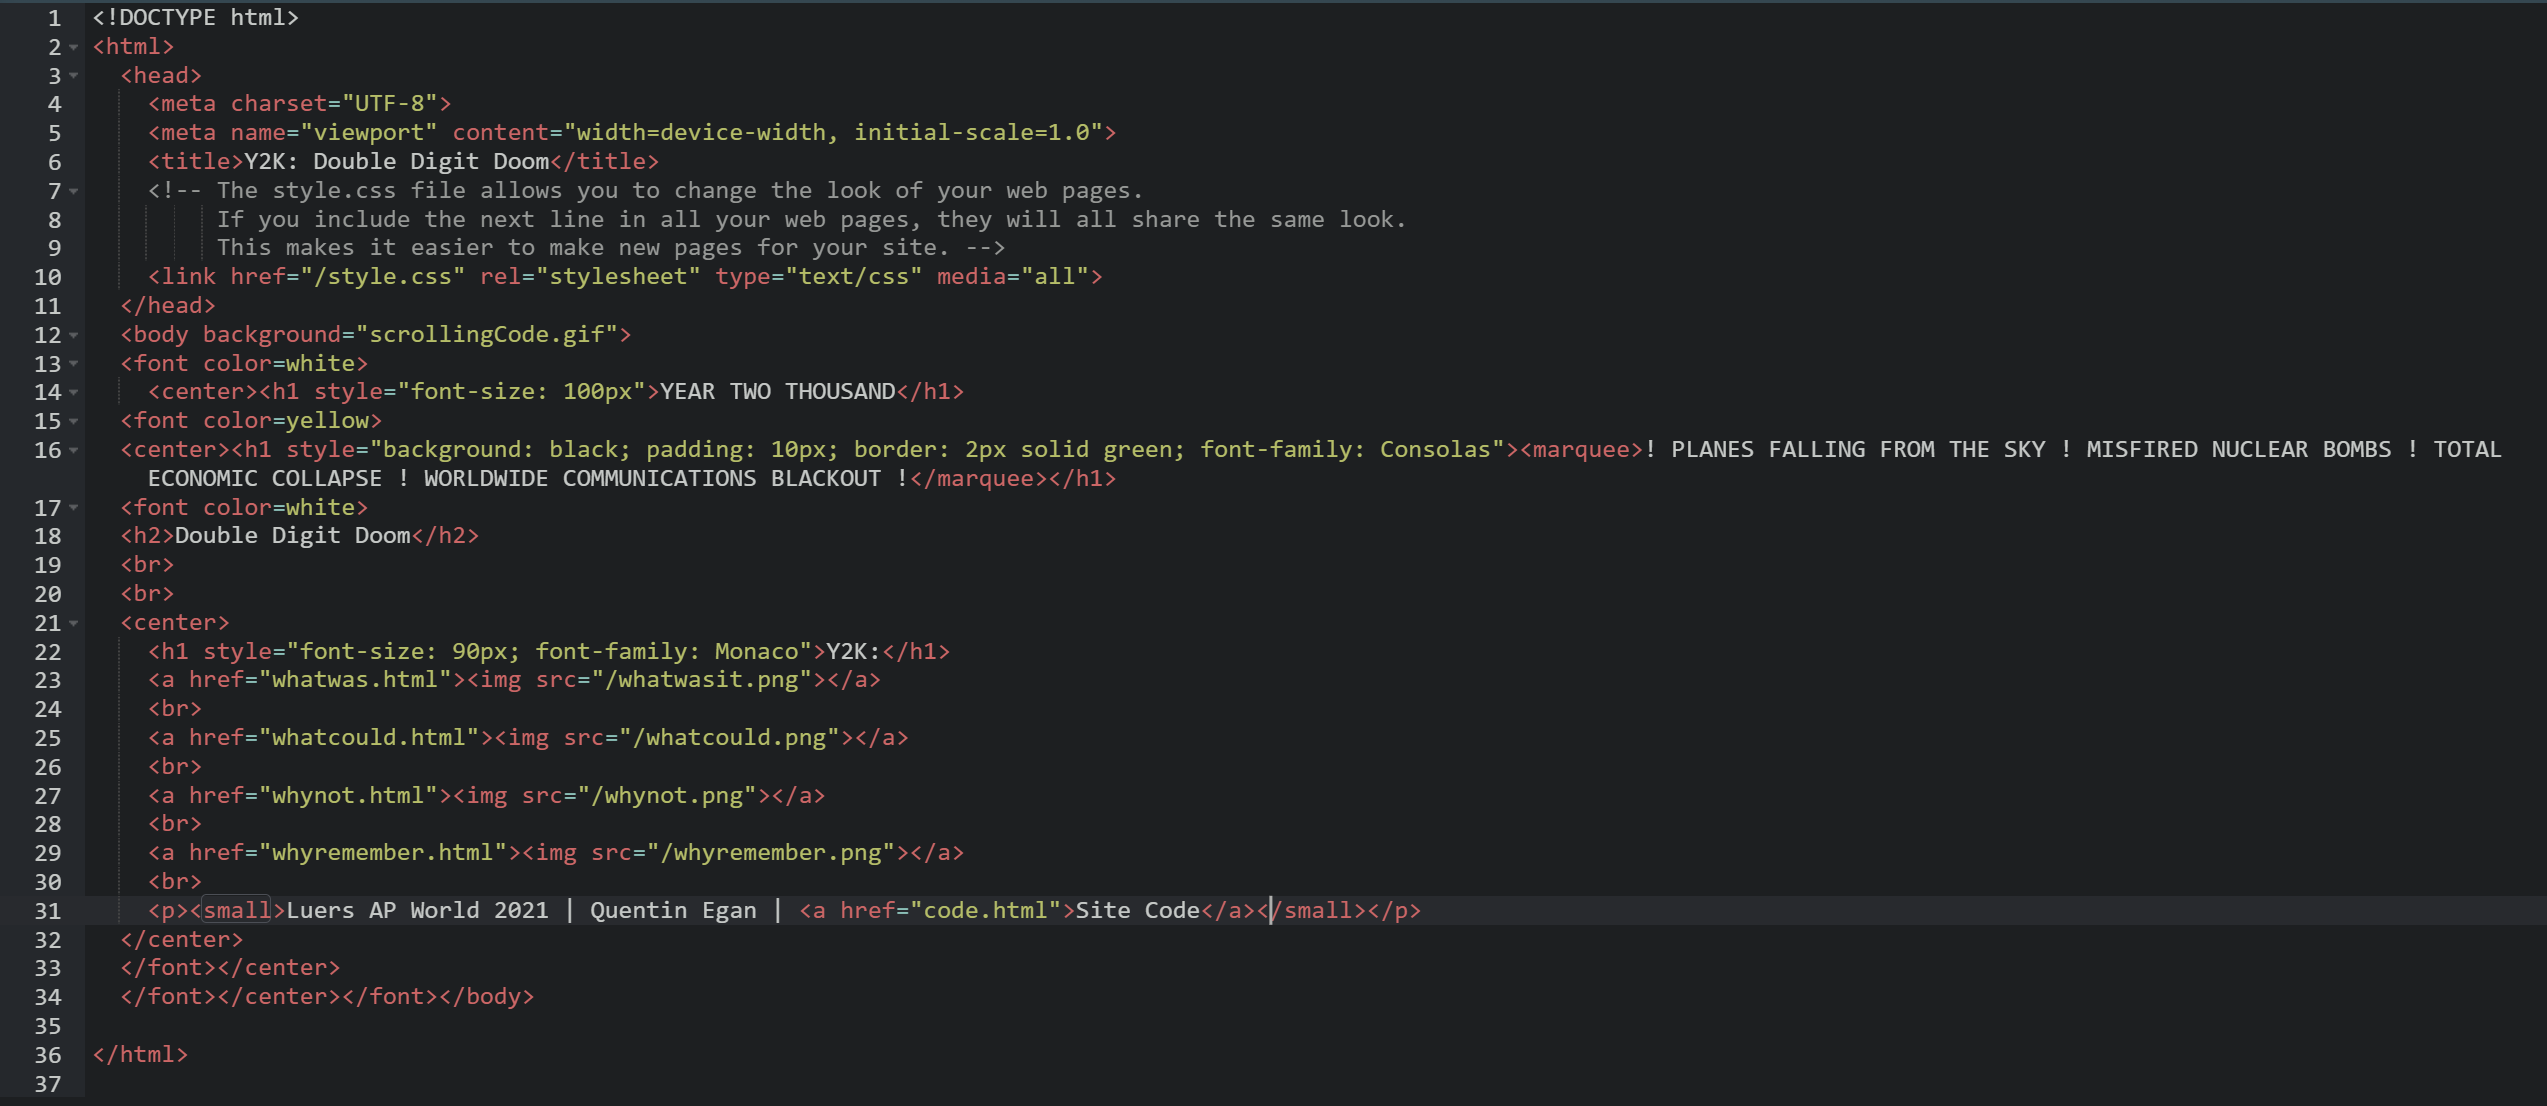This screenshot has height=1106, width=2547.
Task: Fold the second font color=white tag on line 17
Action: coord(74,508)
